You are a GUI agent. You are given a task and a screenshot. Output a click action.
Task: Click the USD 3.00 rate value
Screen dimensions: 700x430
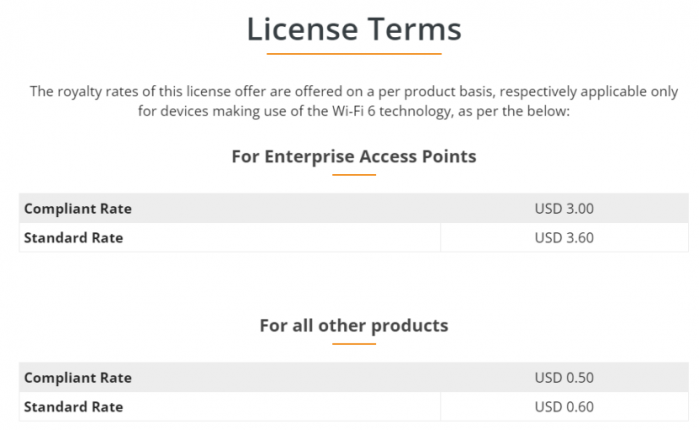coord(564,209)
